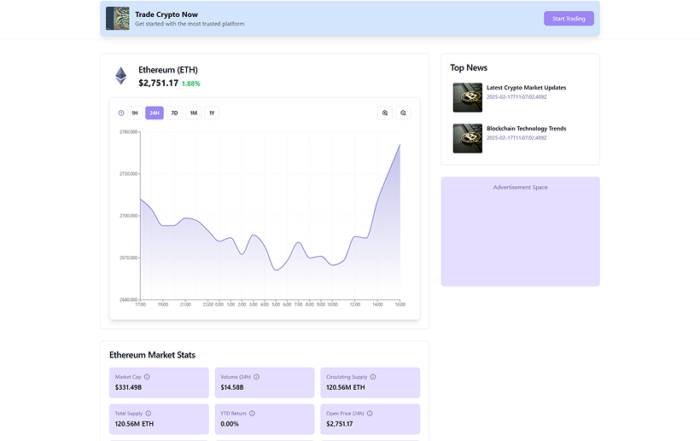The height and width of the screenshot is (441, 700).
Task: Click the Advertisement Space label
Action: (521, 187)
